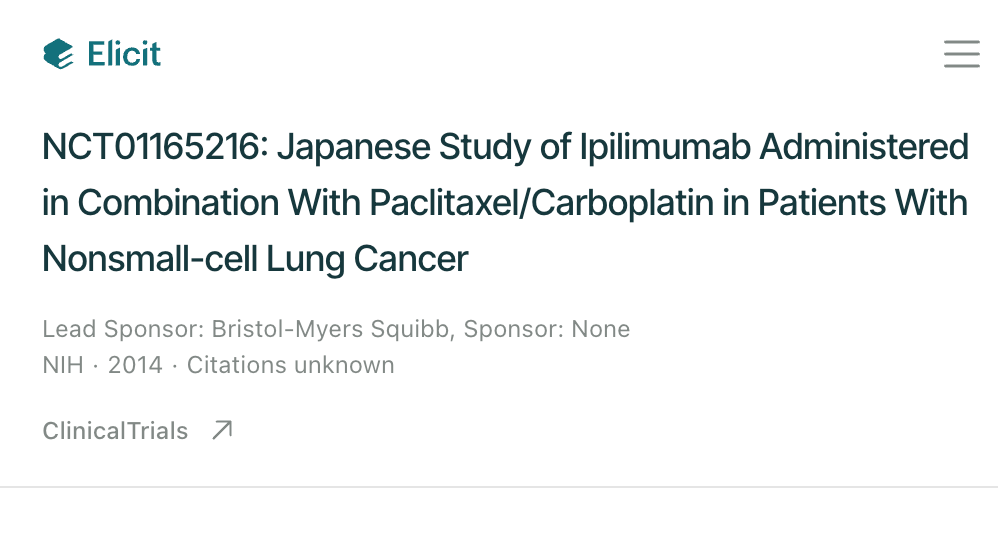The image size is (998, 560).
Task: Open the hamburger navigation menu
Action: 962,53
